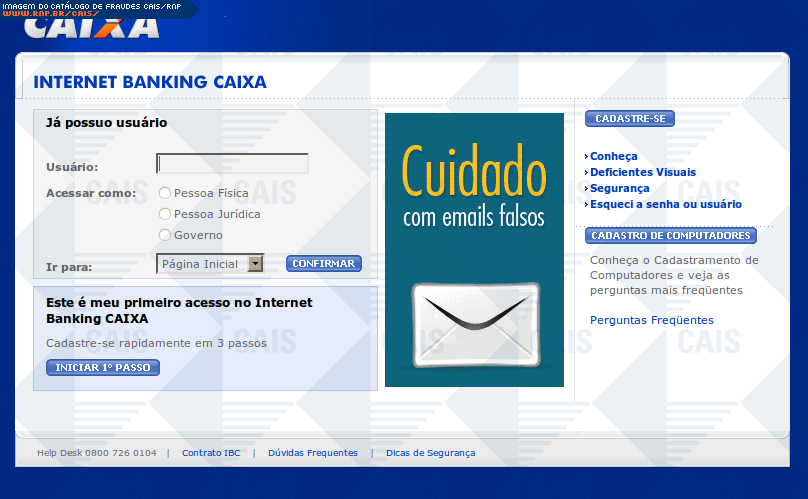Click 'Esqueci a senha ou usuário' link
The height and width of the screenshot is (499, 808).
click(665, 204)
